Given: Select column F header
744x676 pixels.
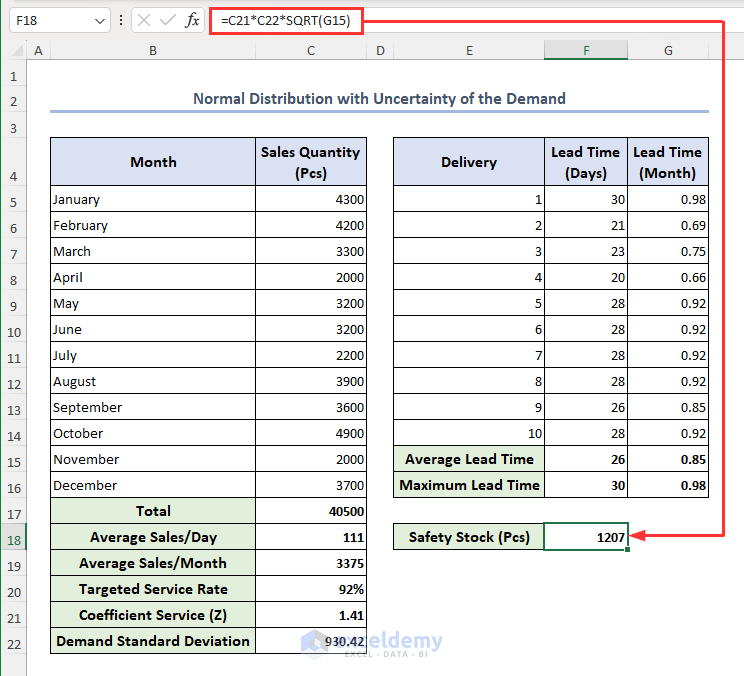Looking at the screenshot, I should tap(586, 50).
